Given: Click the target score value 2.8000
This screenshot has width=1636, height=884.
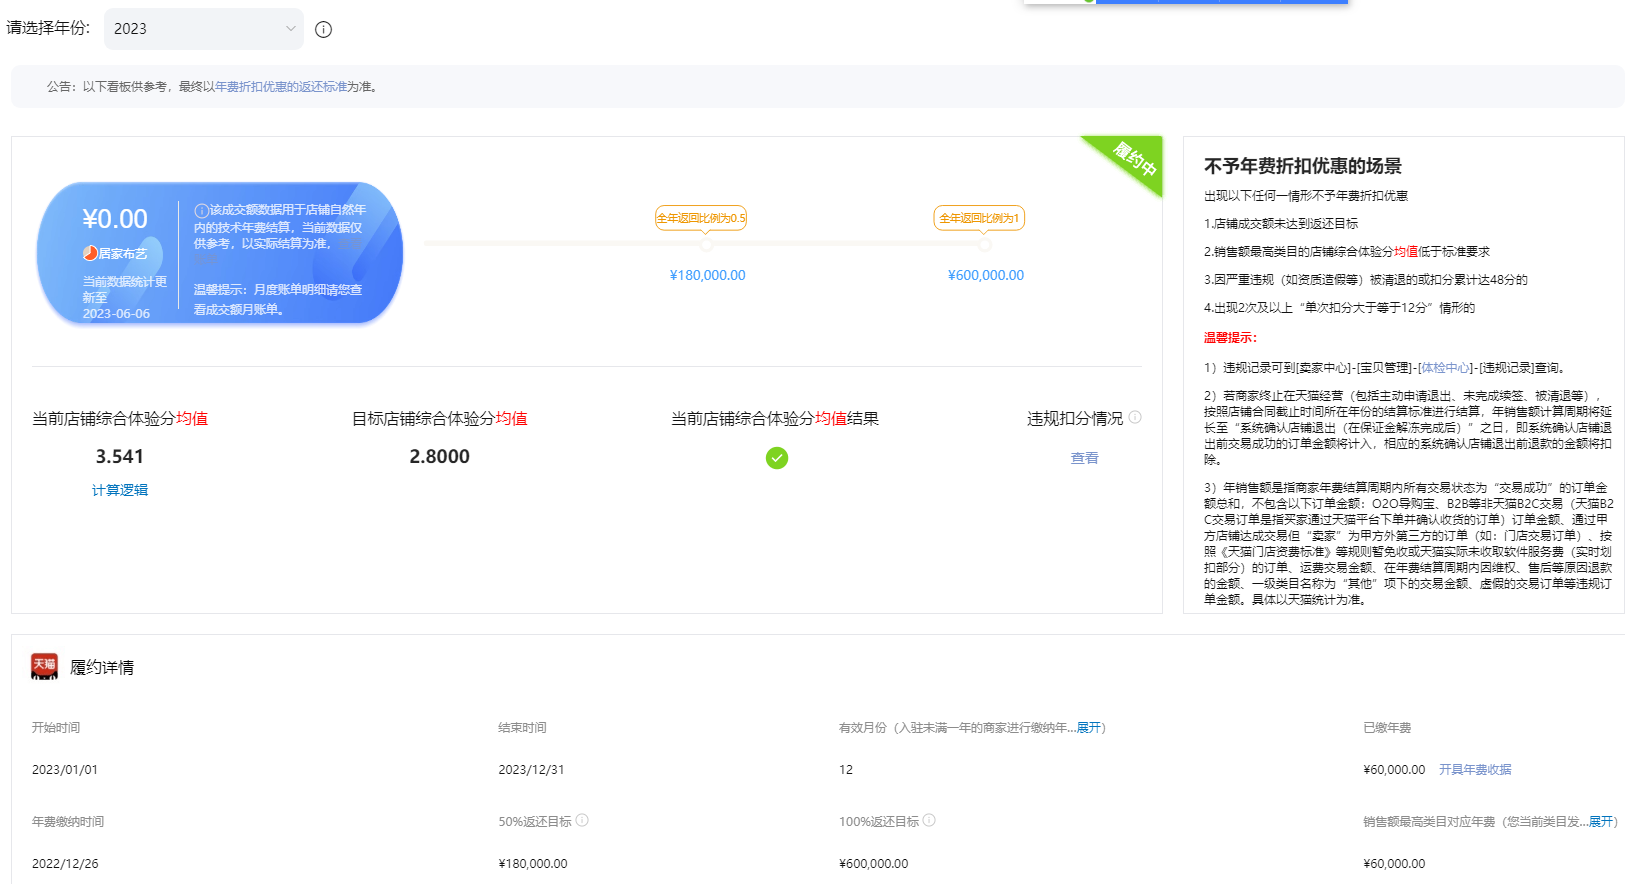Looking at the screenshot, I should tap(439, 456).
